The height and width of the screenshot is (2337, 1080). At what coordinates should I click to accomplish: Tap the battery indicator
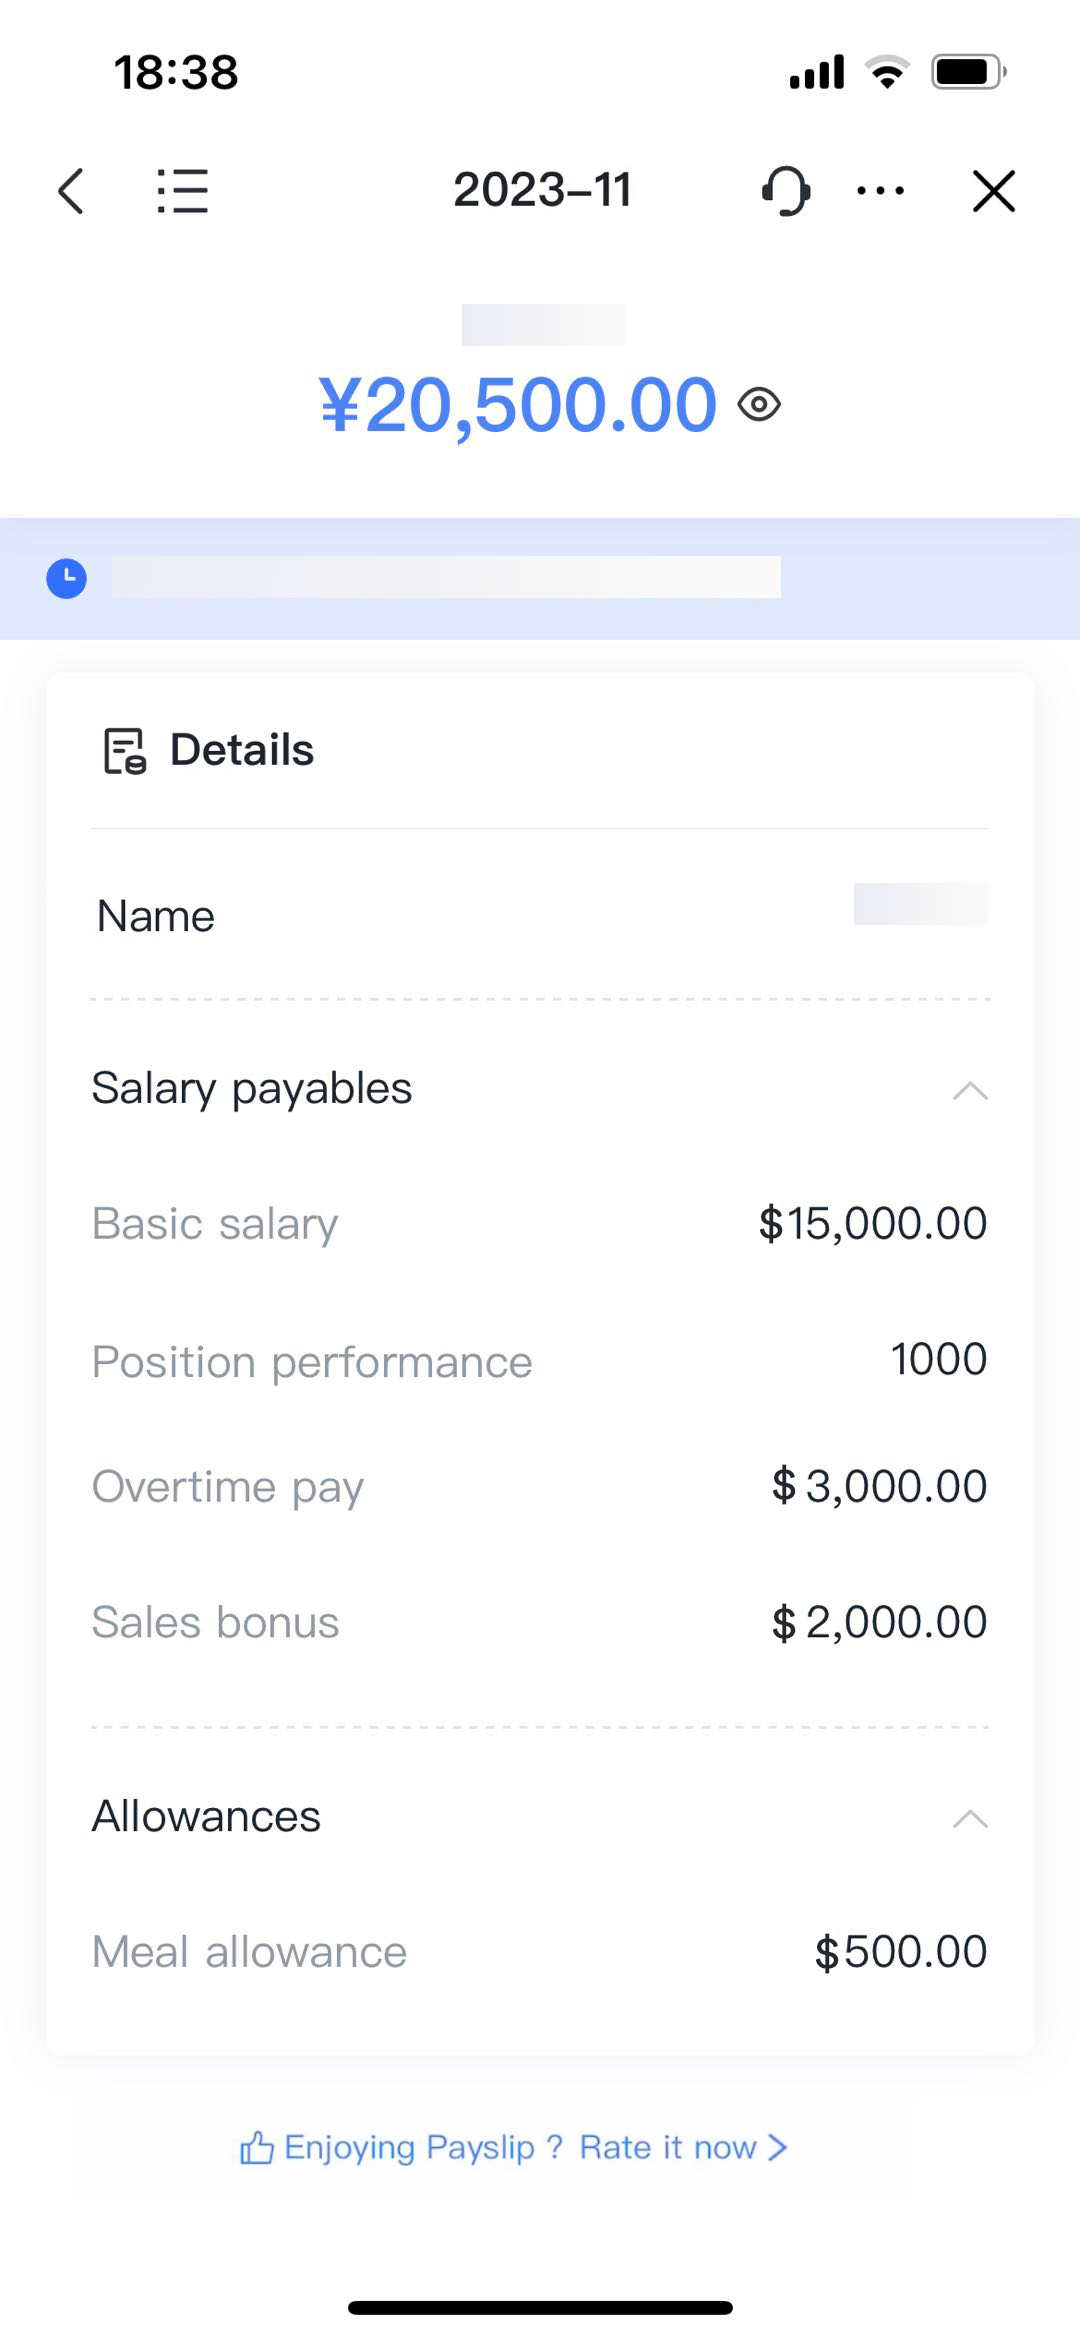pos(965,70)
